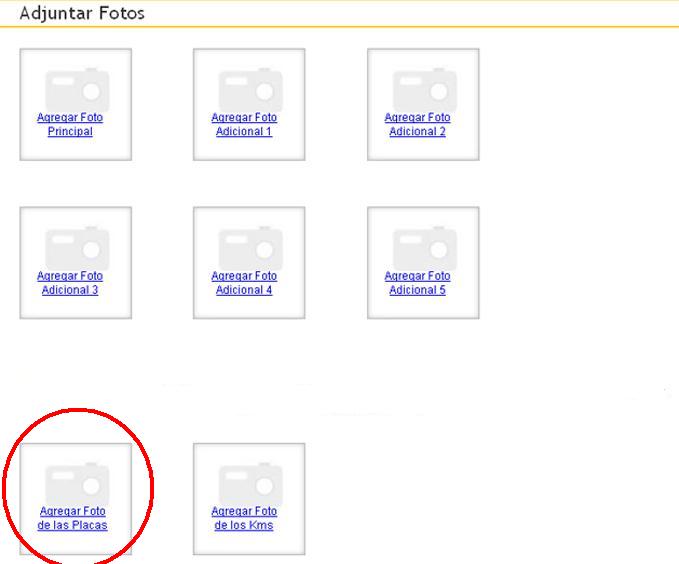679x564 pixels.
Task: Click the camera icon above Adicional 4
Action: coord(251,248)
